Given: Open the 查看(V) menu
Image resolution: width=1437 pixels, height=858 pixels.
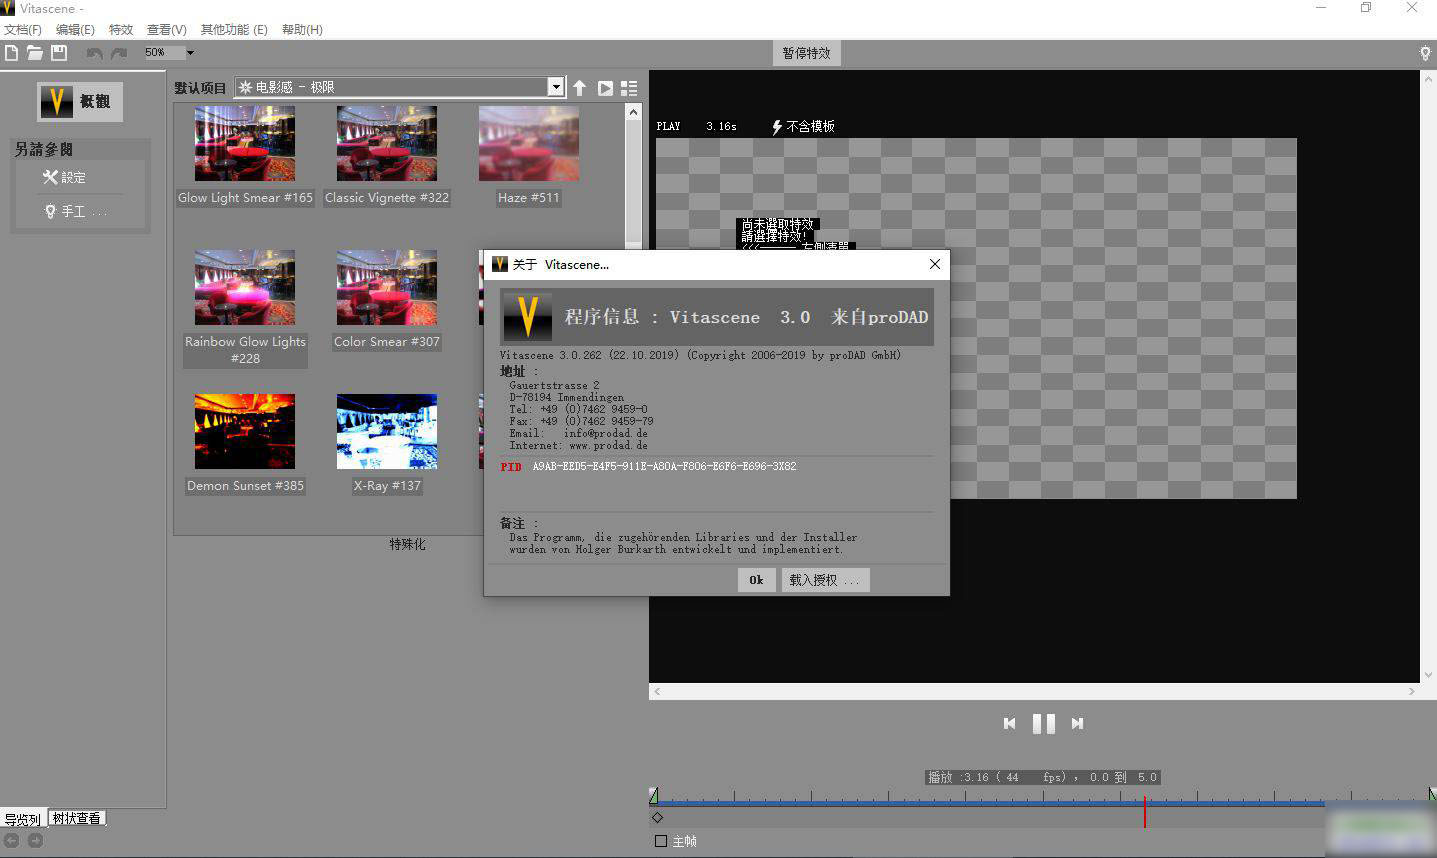Looking at the screenshot, I should [x=167, y=30].
